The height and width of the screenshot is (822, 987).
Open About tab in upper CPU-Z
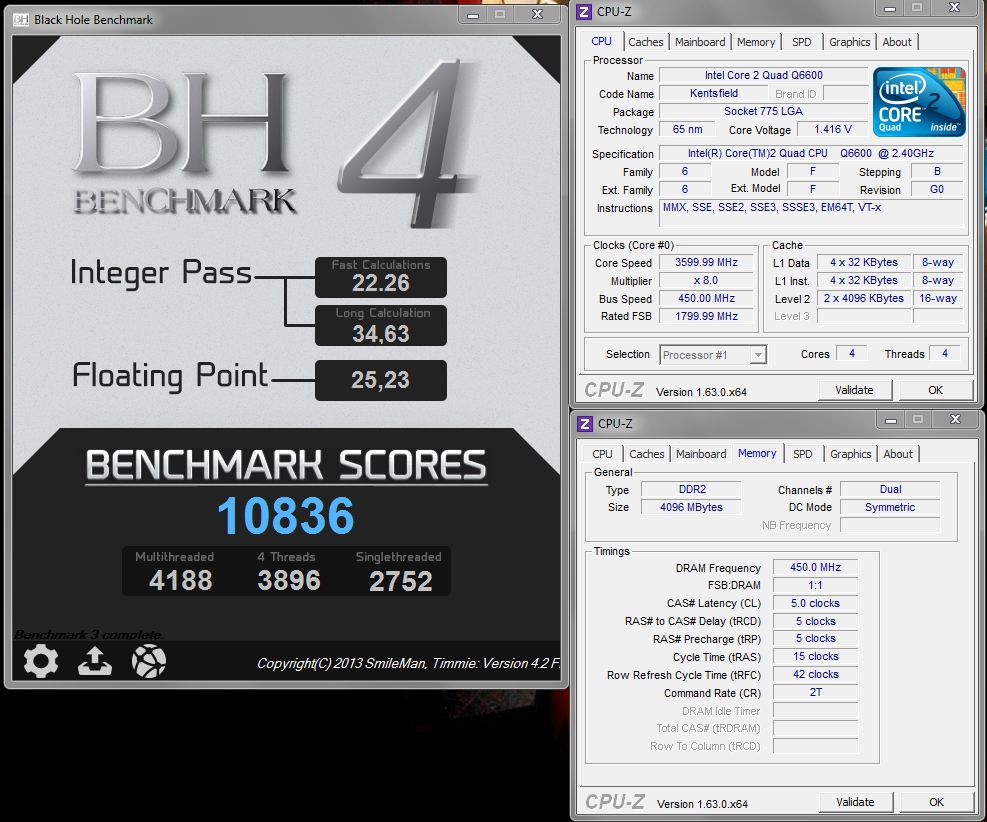click(x=897, y=42)
